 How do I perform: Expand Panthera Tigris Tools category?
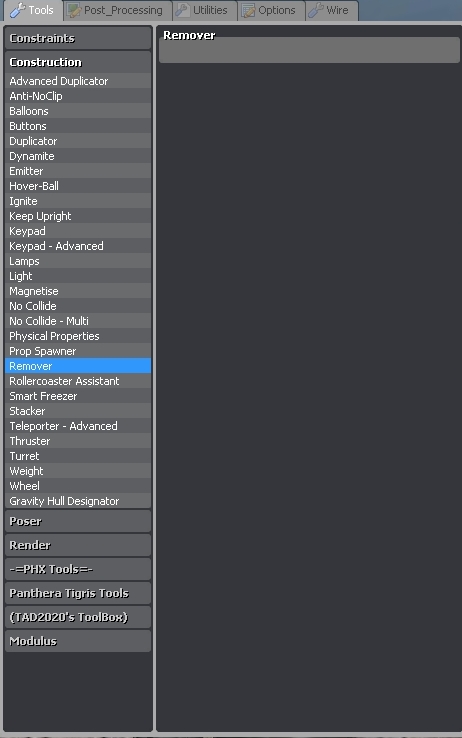[78, 593]
